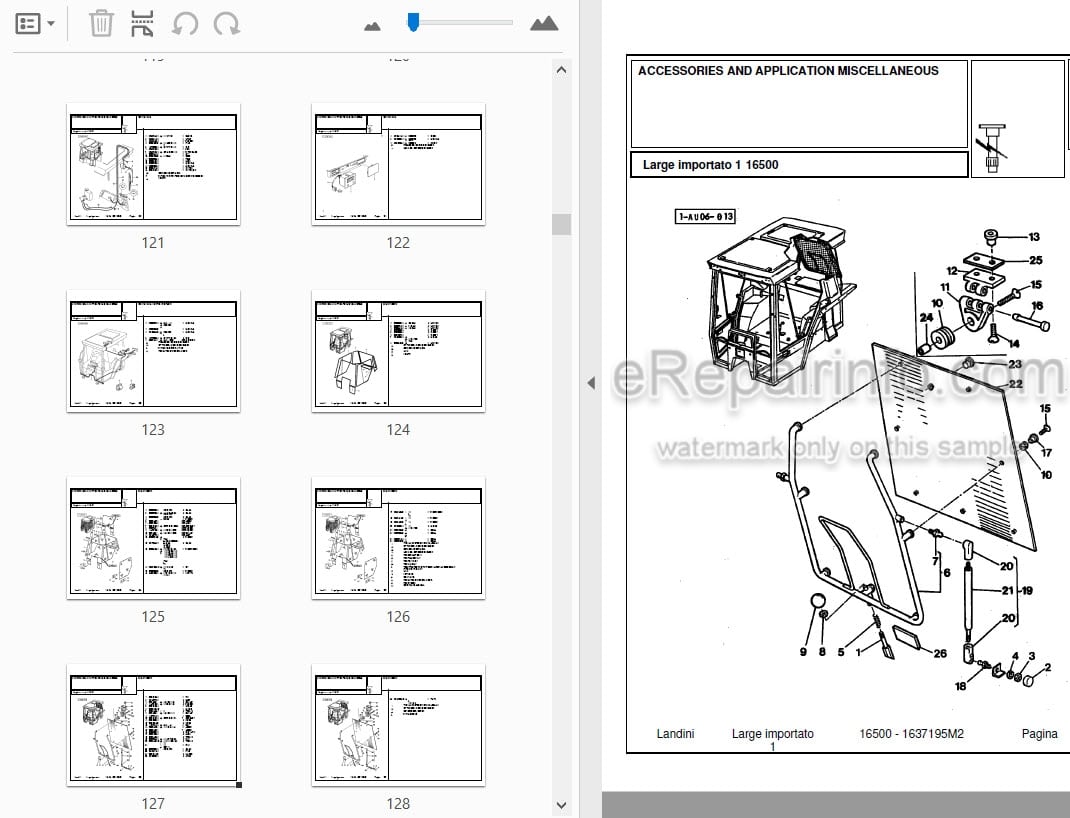Open page 124 thumbnail
Image resolution: width=1070 pixels, height=818 pixels.
point(399,351)
